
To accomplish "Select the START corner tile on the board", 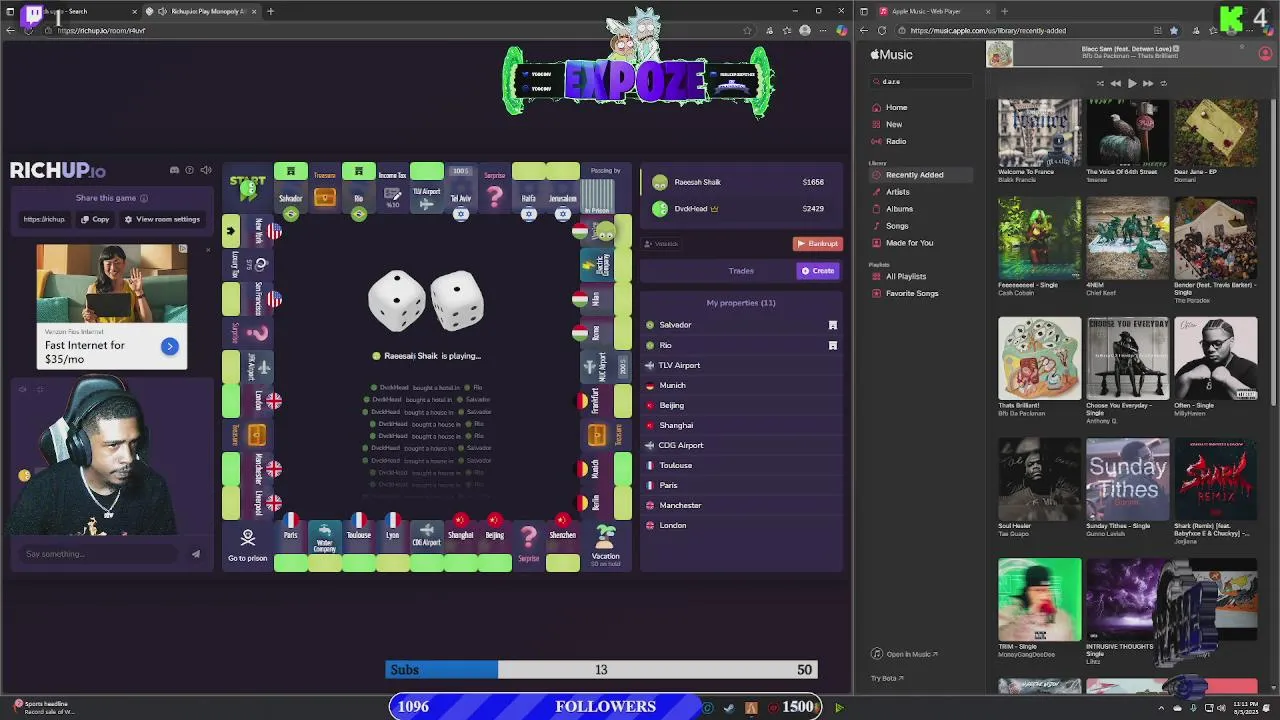I will pyautogui.click(x=247, y=187).
